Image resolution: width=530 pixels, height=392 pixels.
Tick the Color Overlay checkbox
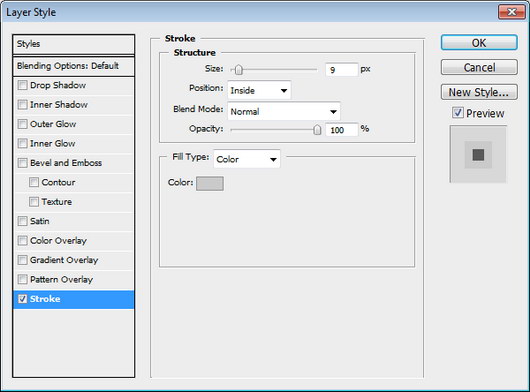pyautogui.click(x=22, y=241)
